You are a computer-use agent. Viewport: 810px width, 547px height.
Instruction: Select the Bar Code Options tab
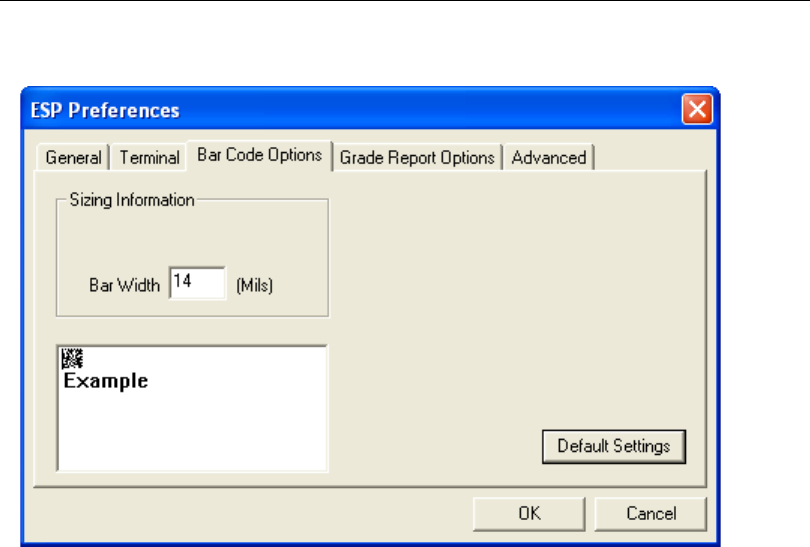(x=260, y=155)
